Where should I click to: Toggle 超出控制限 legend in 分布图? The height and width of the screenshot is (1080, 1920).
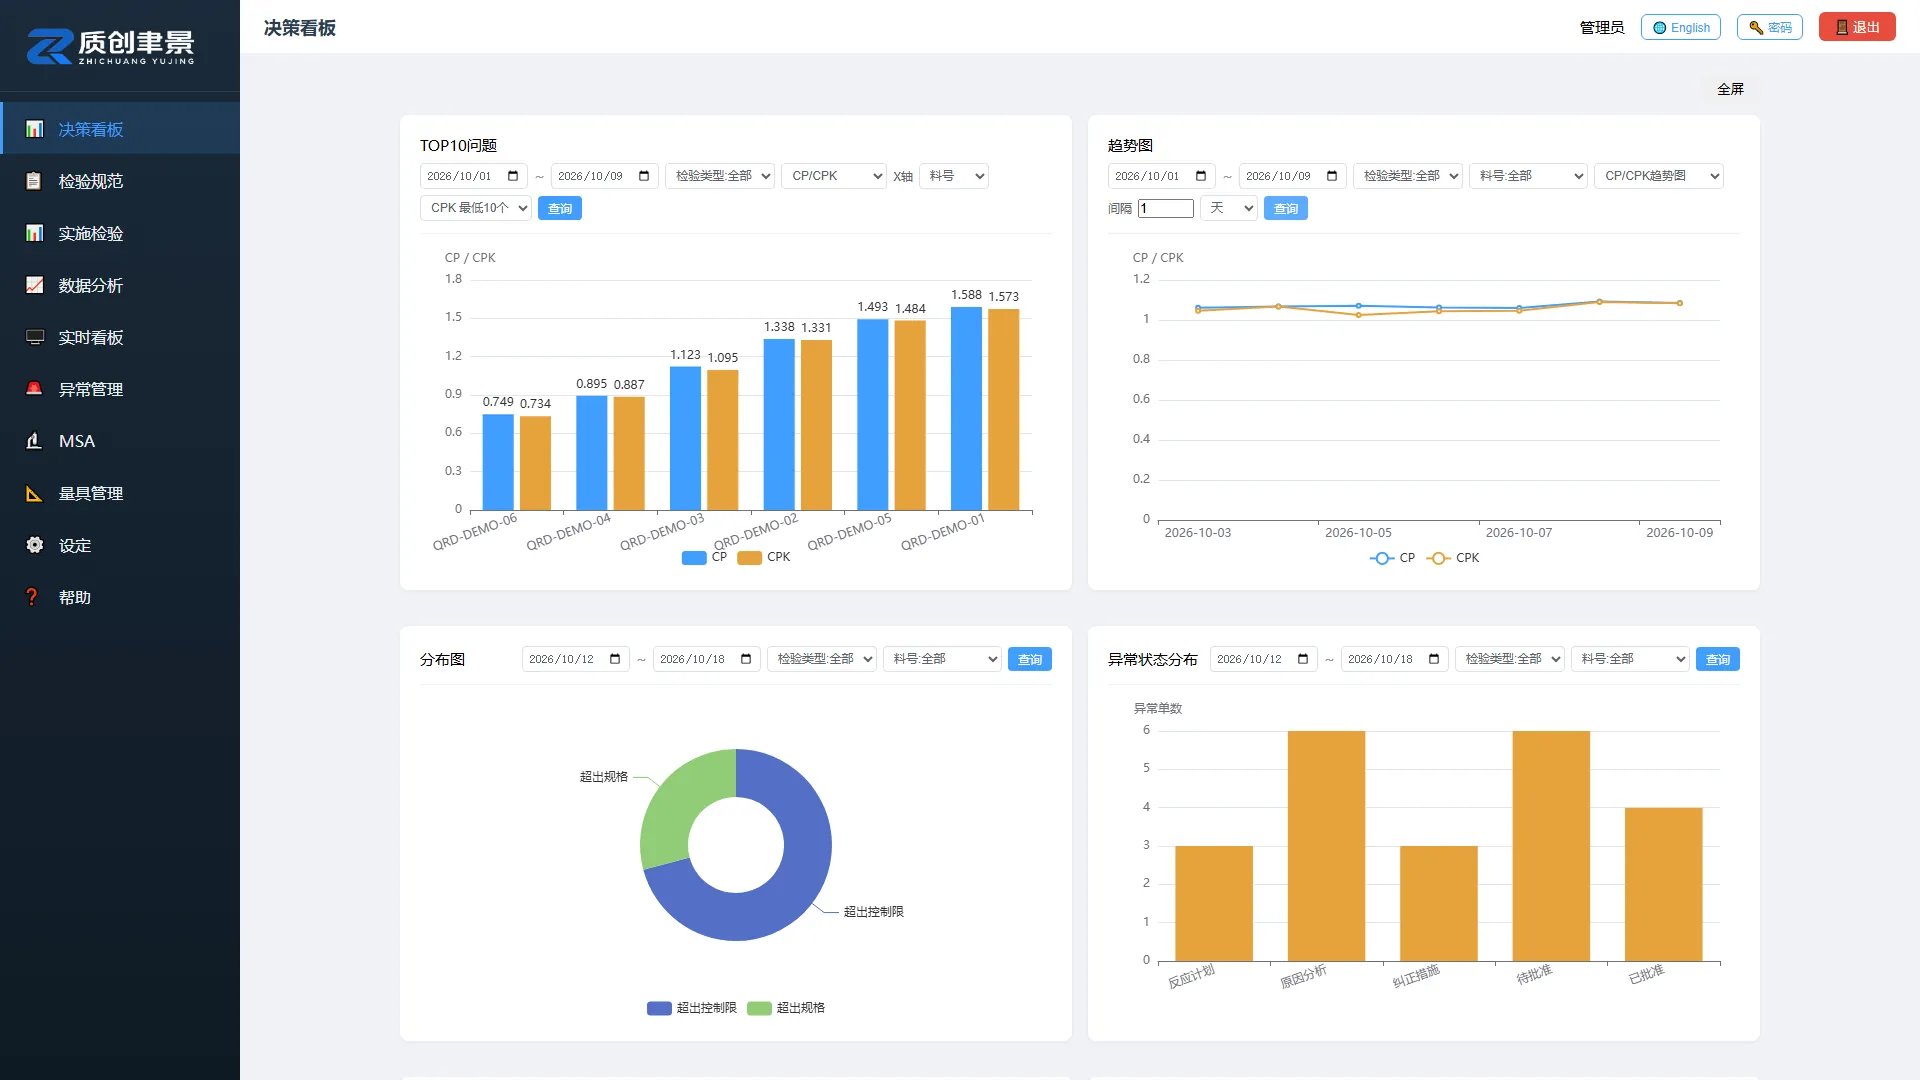[692, 1008]
